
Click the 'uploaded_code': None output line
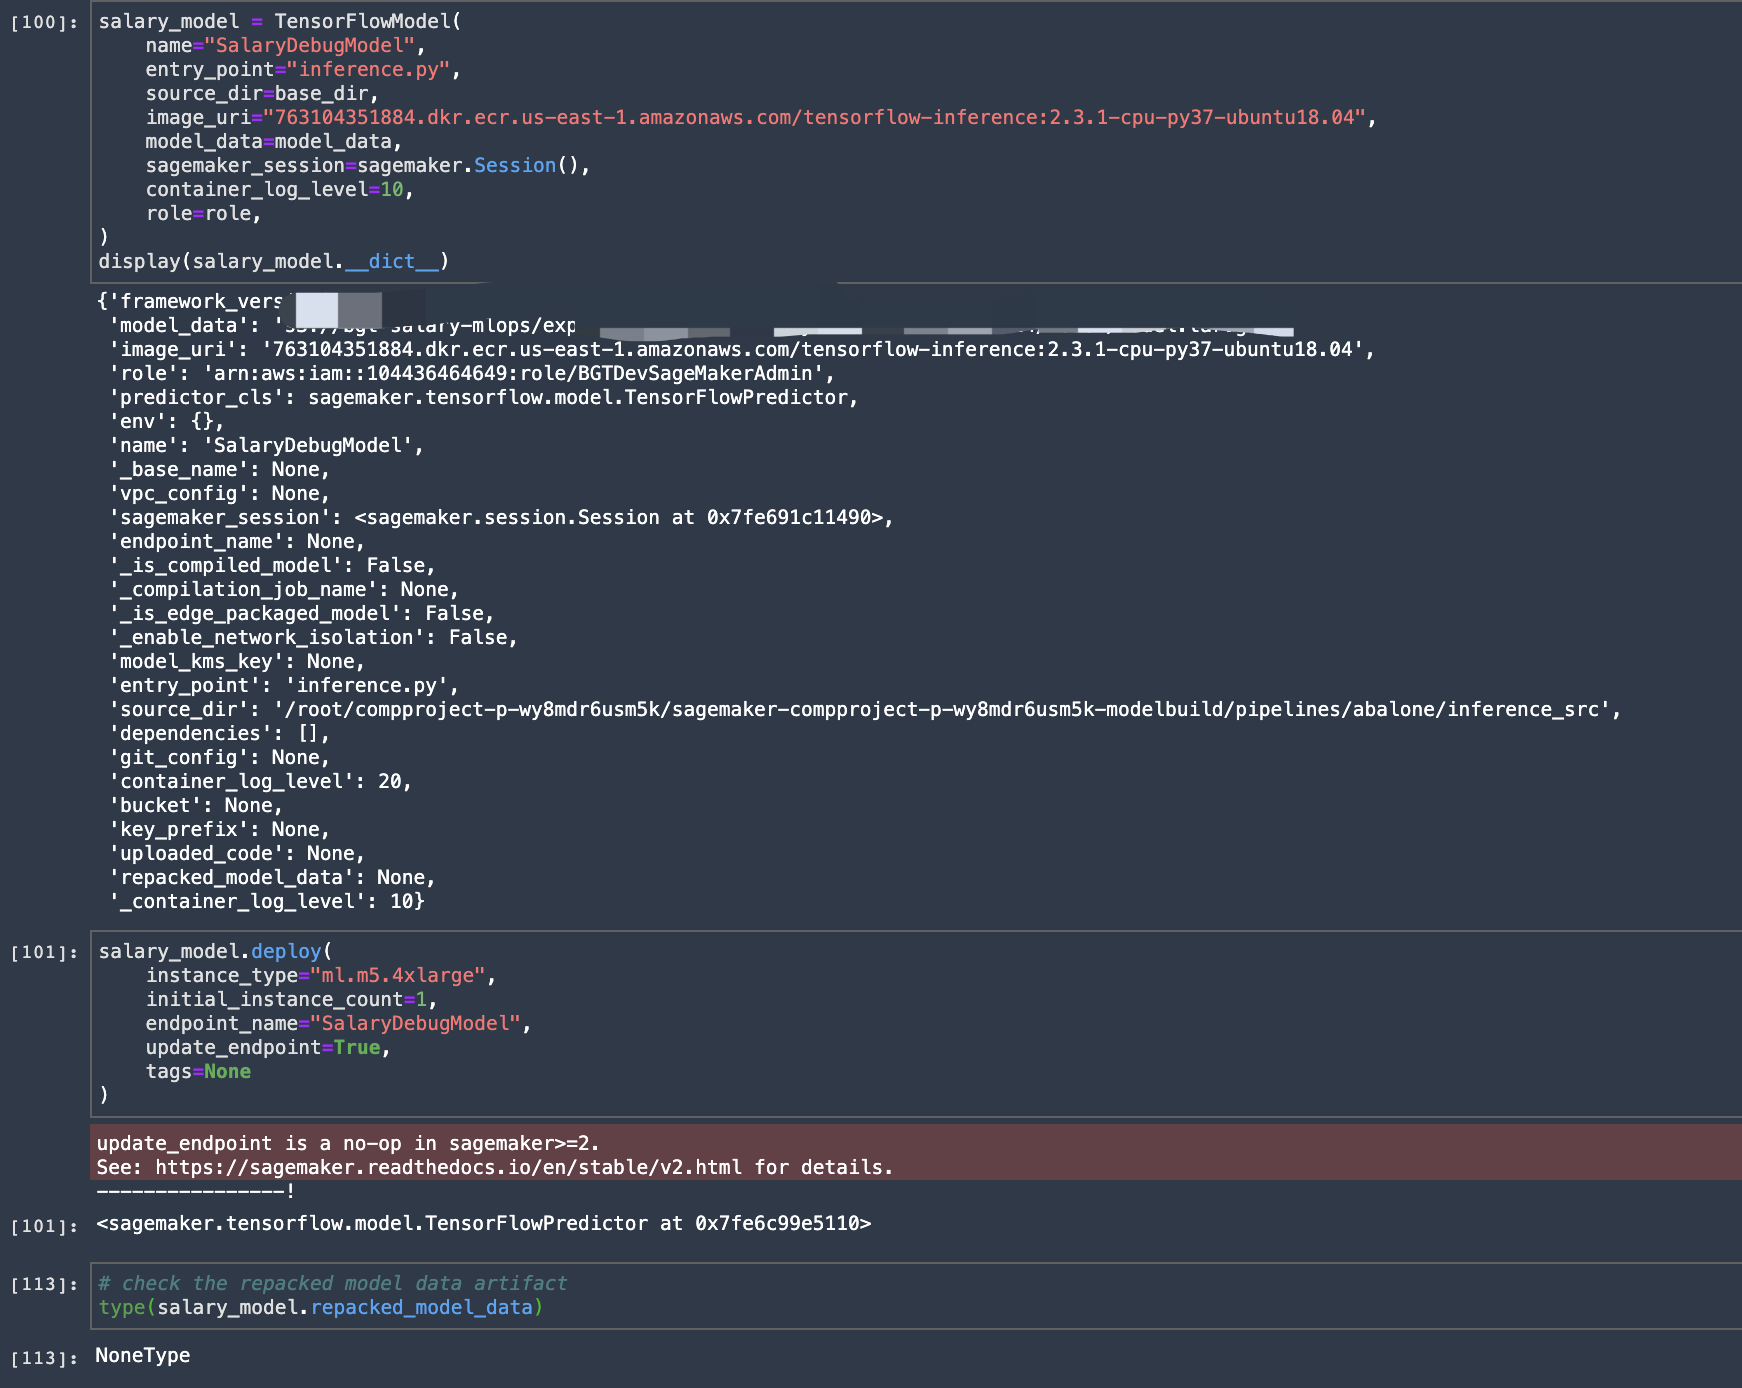point(237,853)
